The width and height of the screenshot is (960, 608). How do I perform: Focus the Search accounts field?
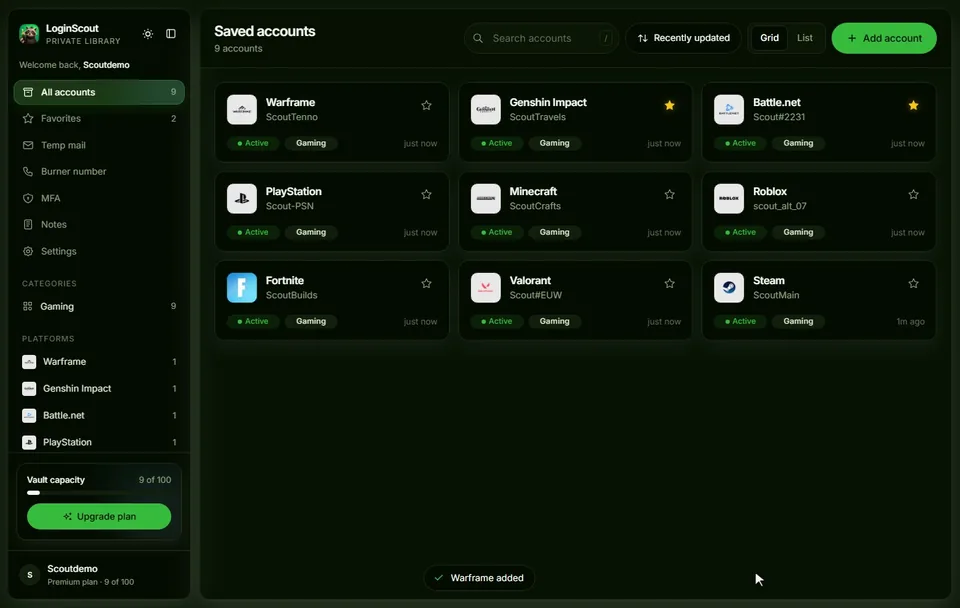click(541, 38)
